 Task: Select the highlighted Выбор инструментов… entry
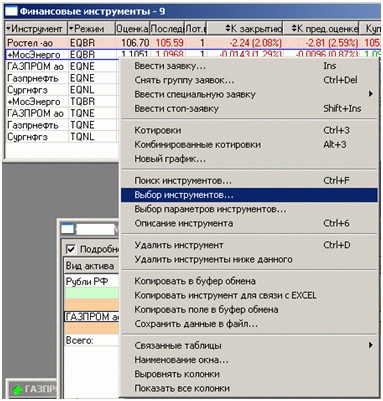pyautogui.click(x=249, y=195)
